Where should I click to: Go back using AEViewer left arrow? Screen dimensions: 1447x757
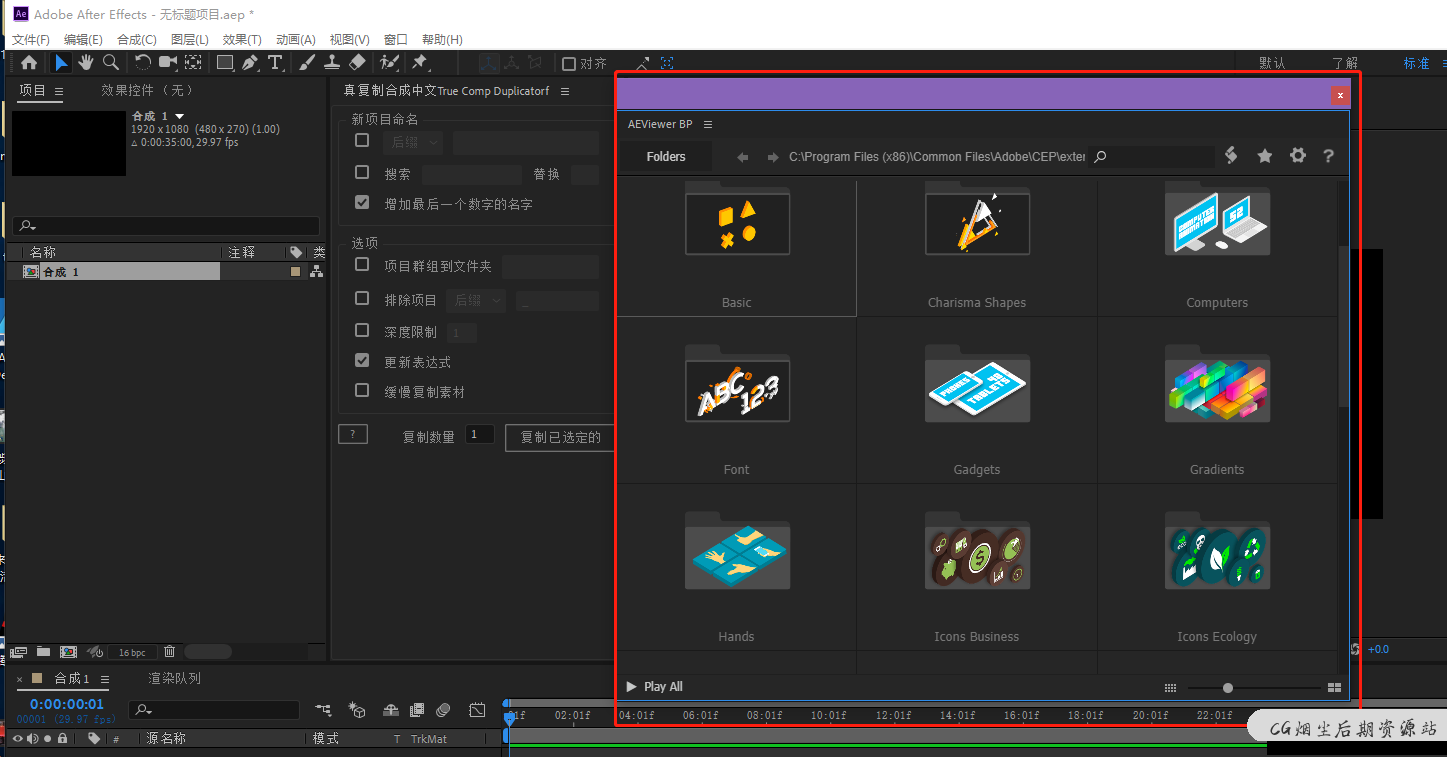tap(742, 157)
